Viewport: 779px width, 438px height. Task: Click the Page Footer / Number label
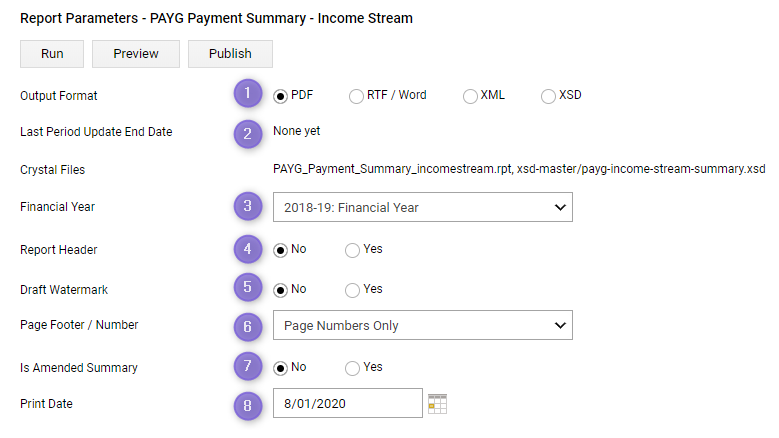(x=79, y=325)
